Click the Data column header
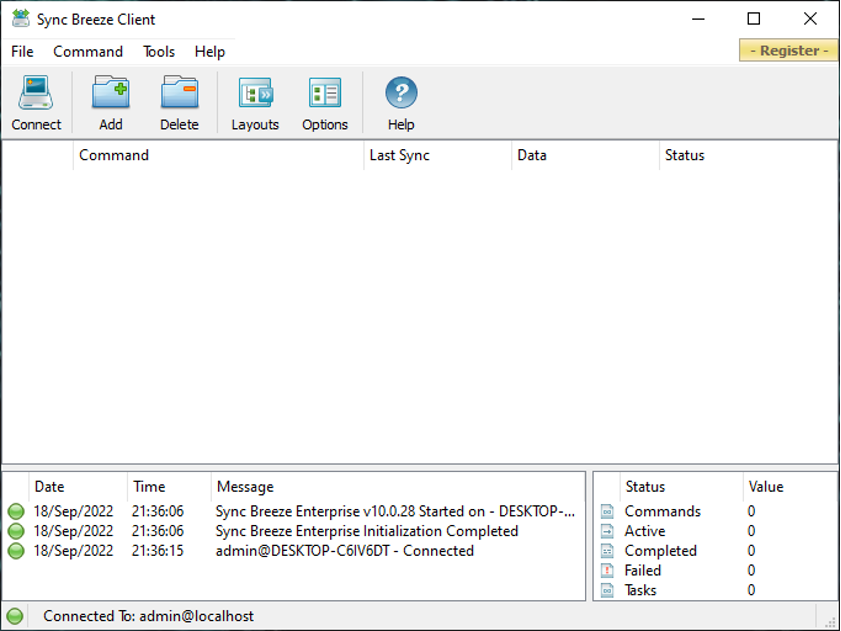 (x=585, y=156)
